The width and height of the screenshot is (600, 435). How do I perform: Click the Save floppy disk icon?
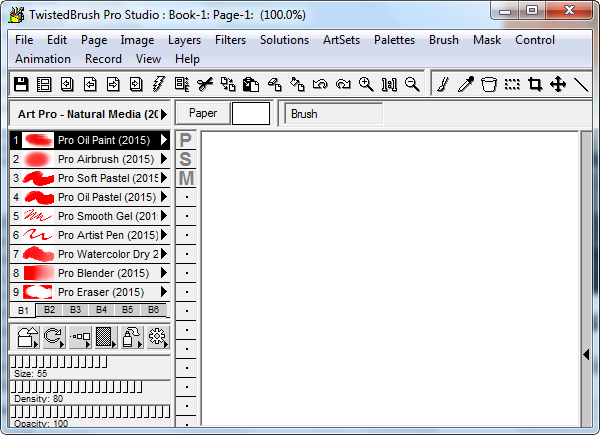point(21,84)
